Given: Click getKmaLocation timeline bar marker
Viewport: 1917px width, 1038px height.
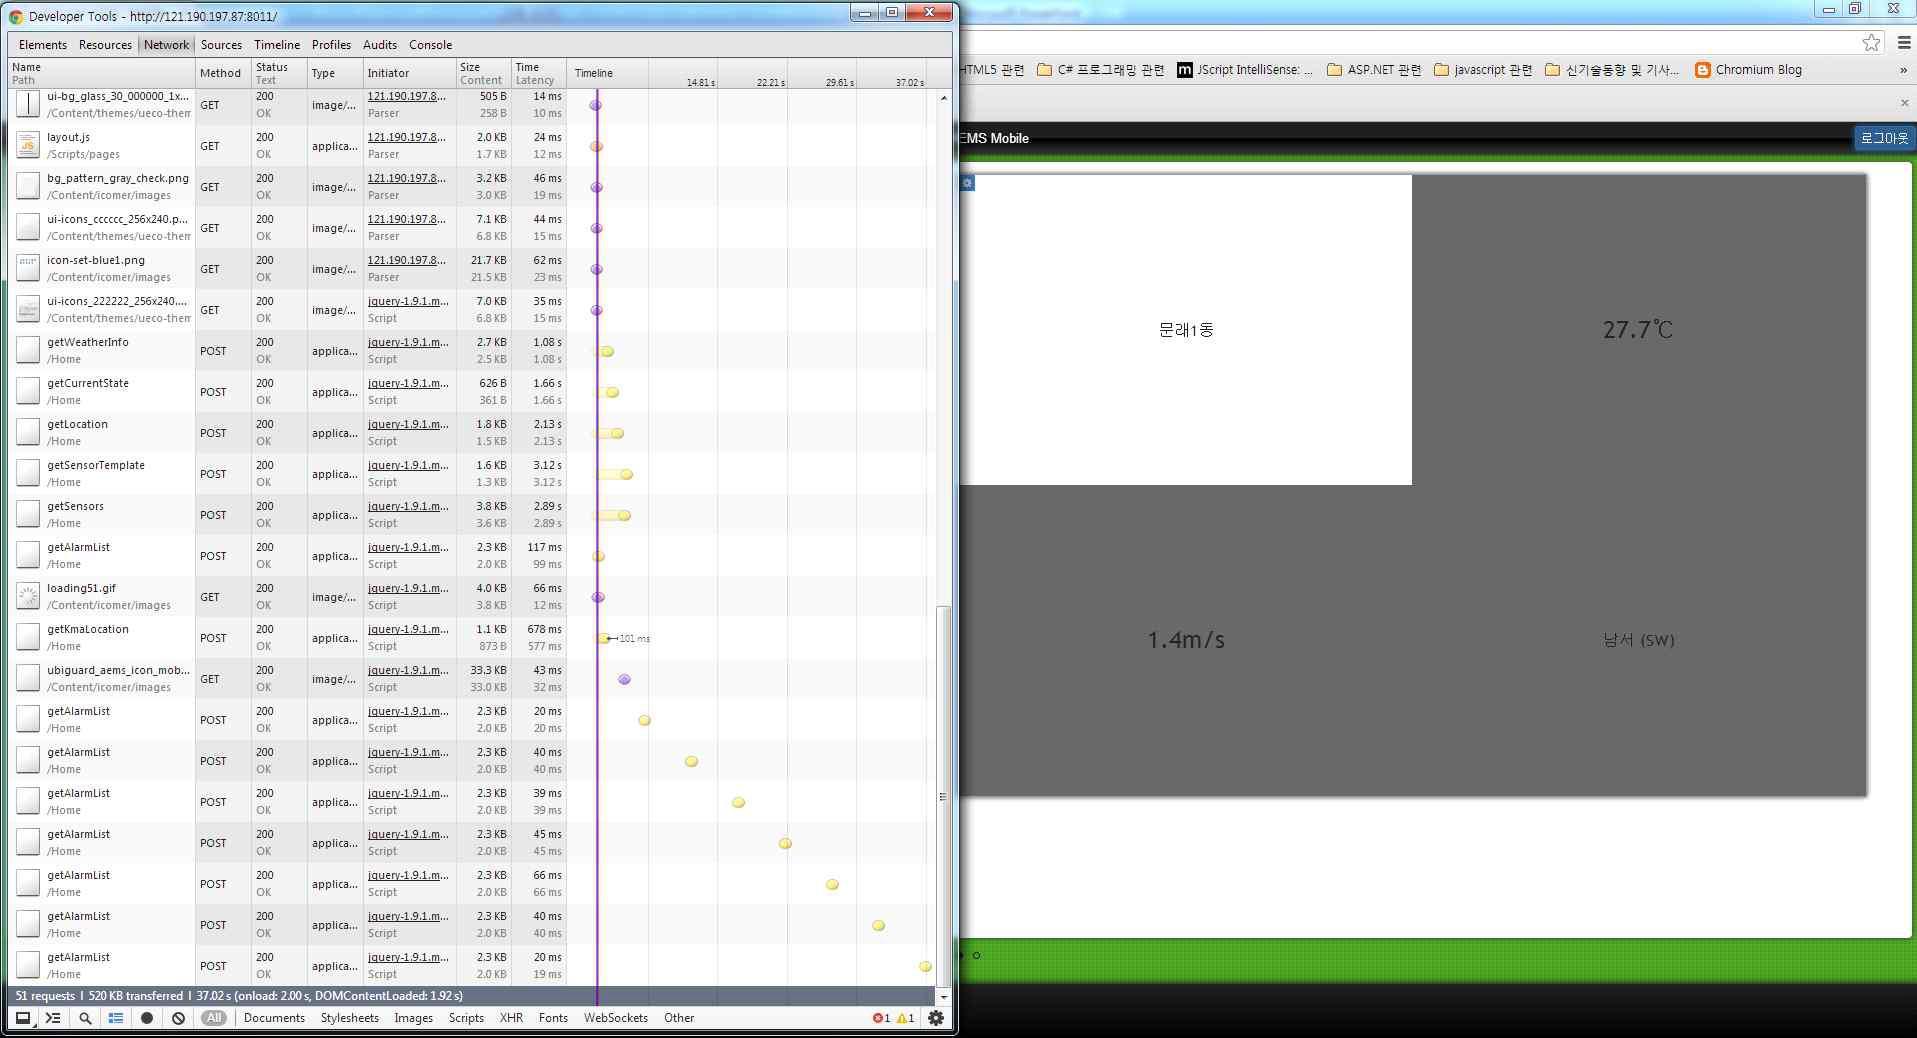Looking at the screenshot, I should click(603, 638).
